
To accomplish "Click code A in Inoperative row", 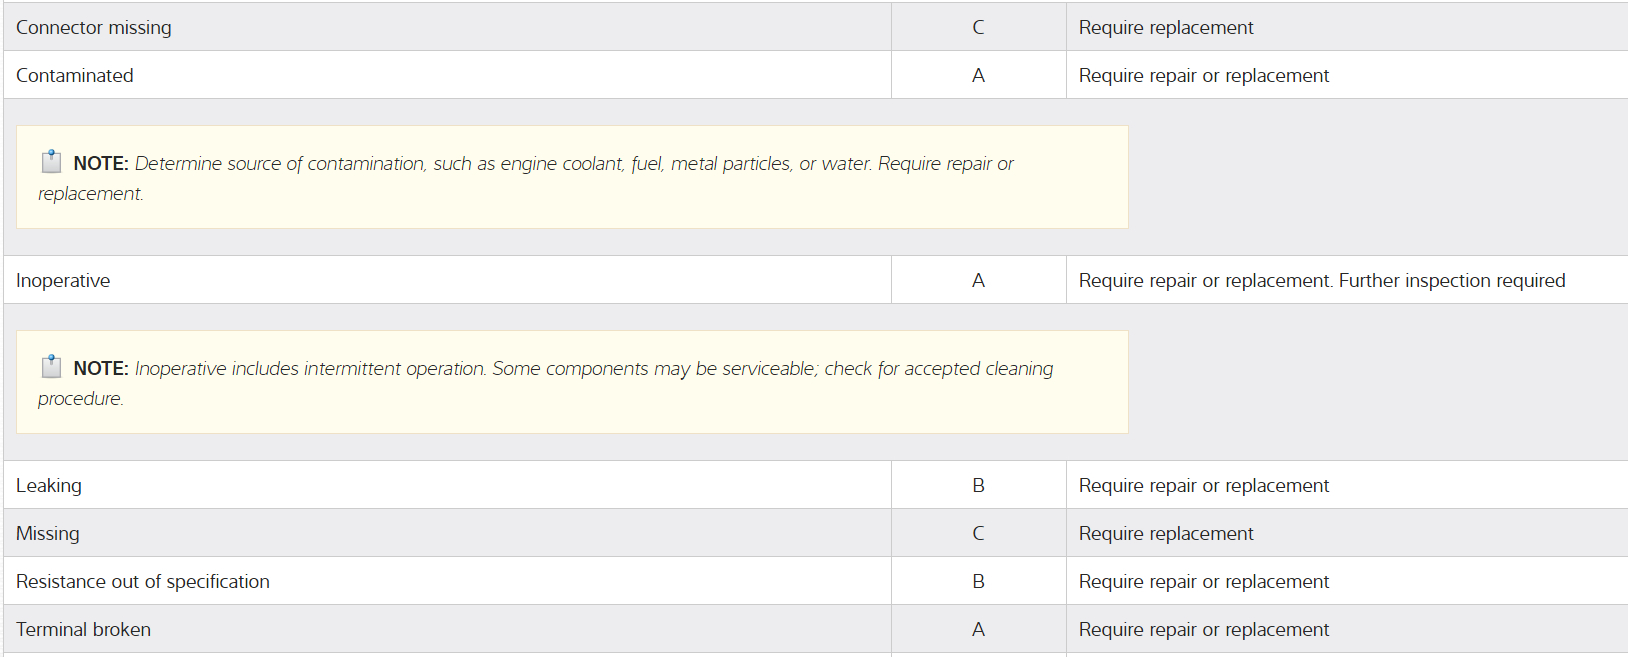I will click(978, 281).
